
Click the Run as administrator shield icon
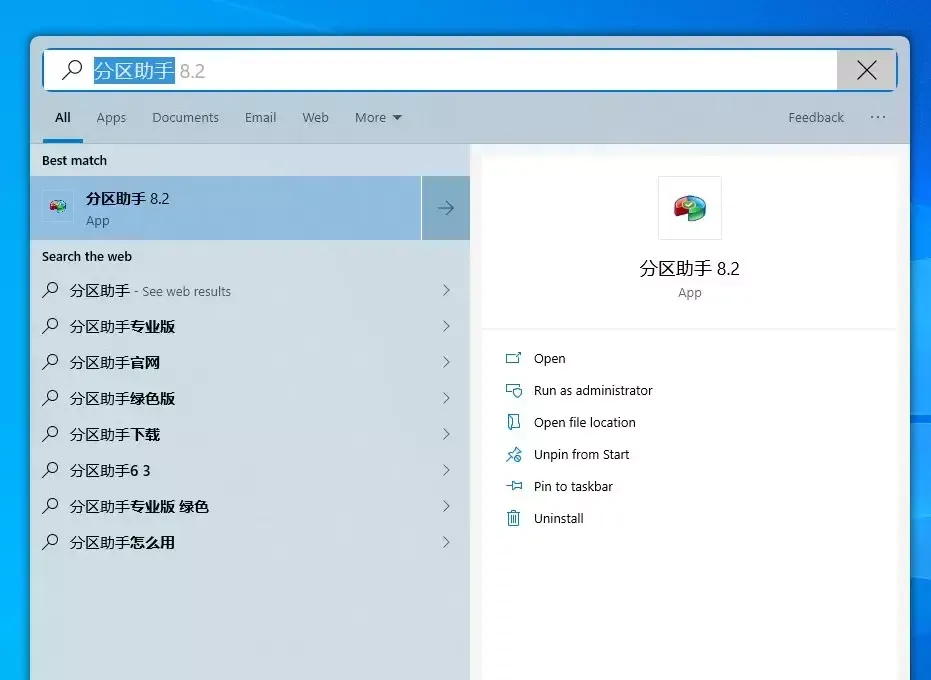(x=514, y=390)
